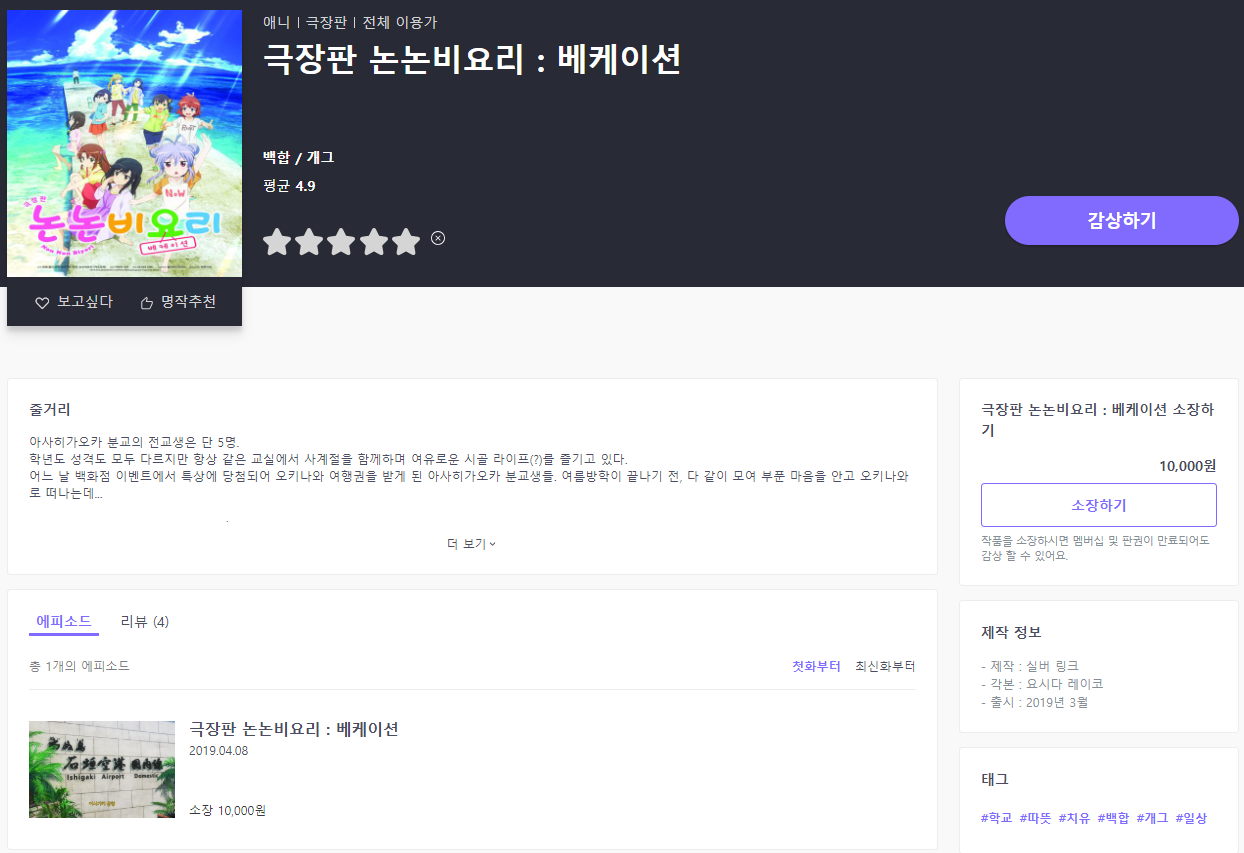Click the fifth rating star

[405, 242]
